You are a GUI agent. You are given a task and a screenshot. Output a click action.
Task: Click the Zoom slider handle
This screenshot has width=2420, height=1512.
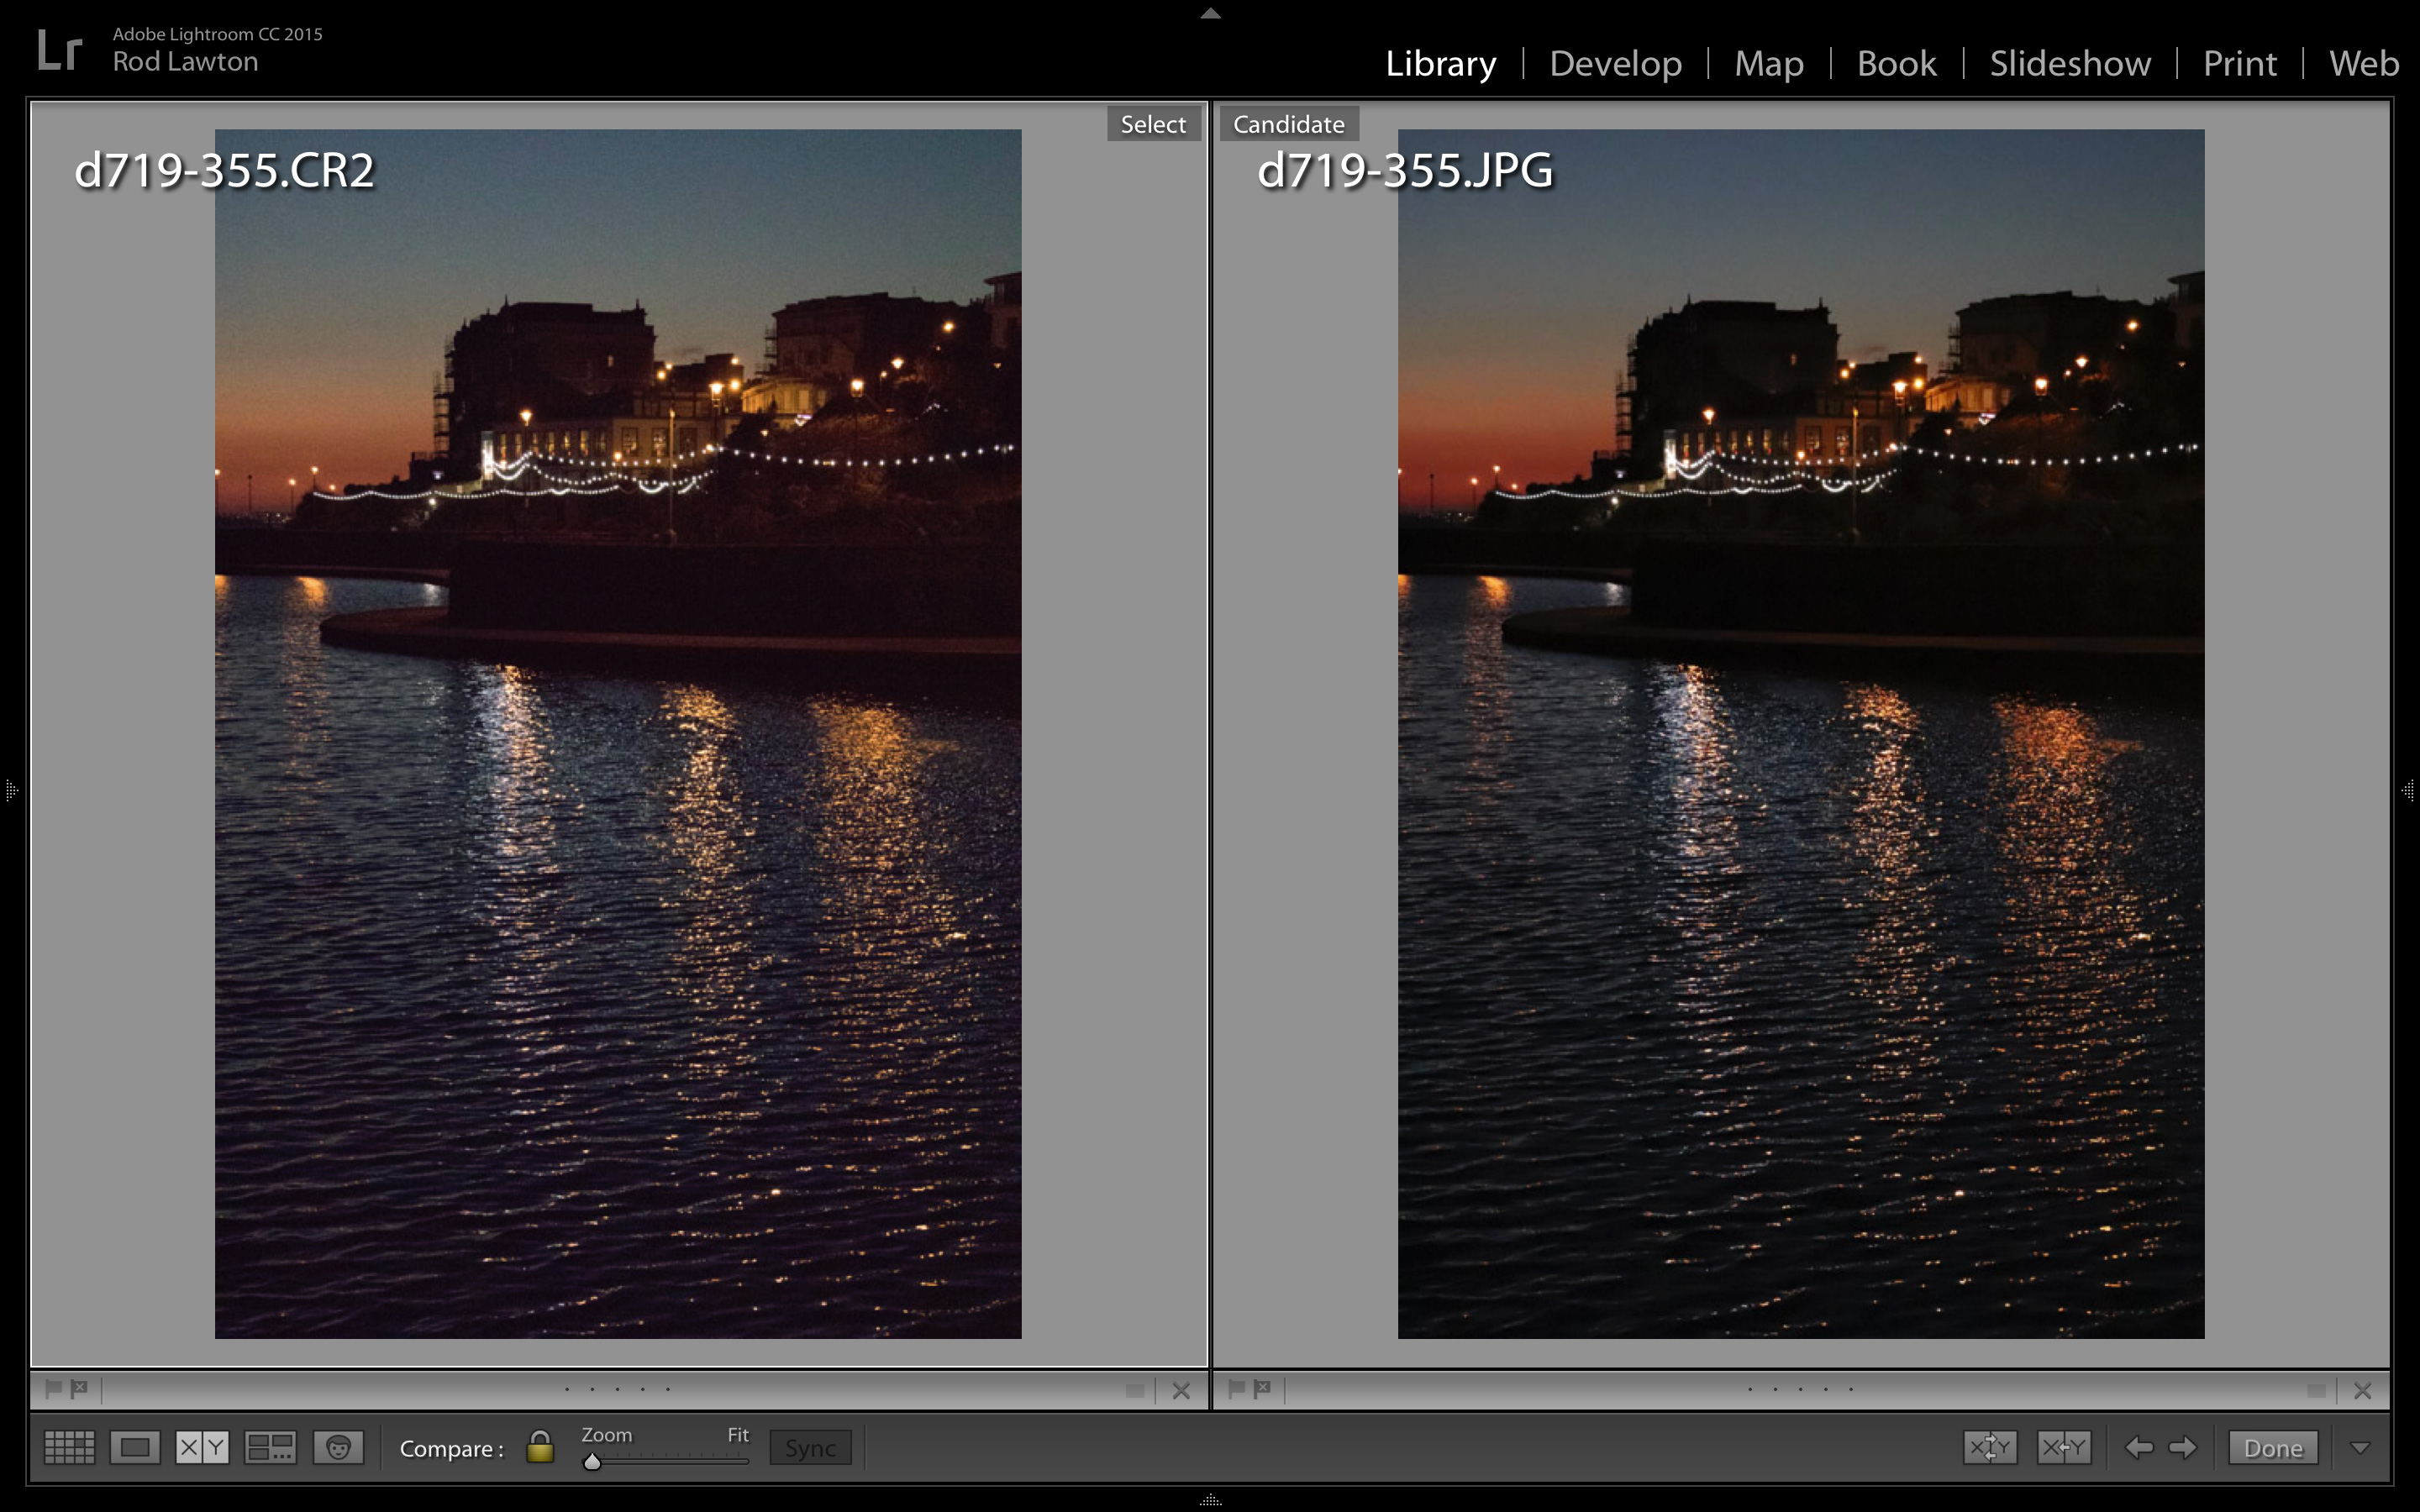592,1461
